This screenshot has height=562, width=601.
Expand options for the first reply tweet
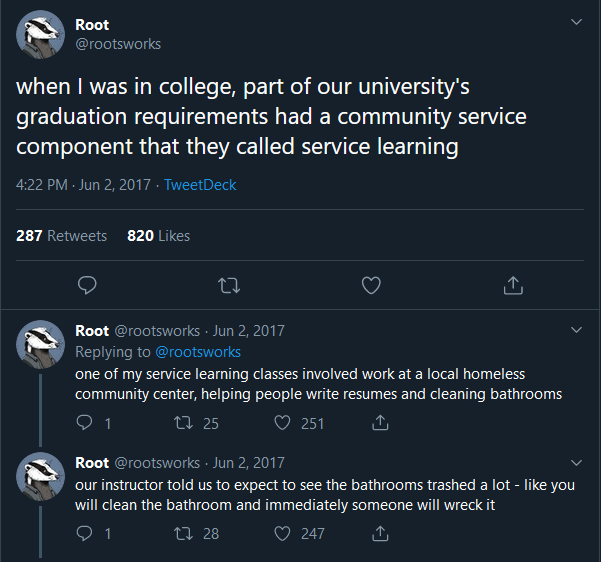576,329
